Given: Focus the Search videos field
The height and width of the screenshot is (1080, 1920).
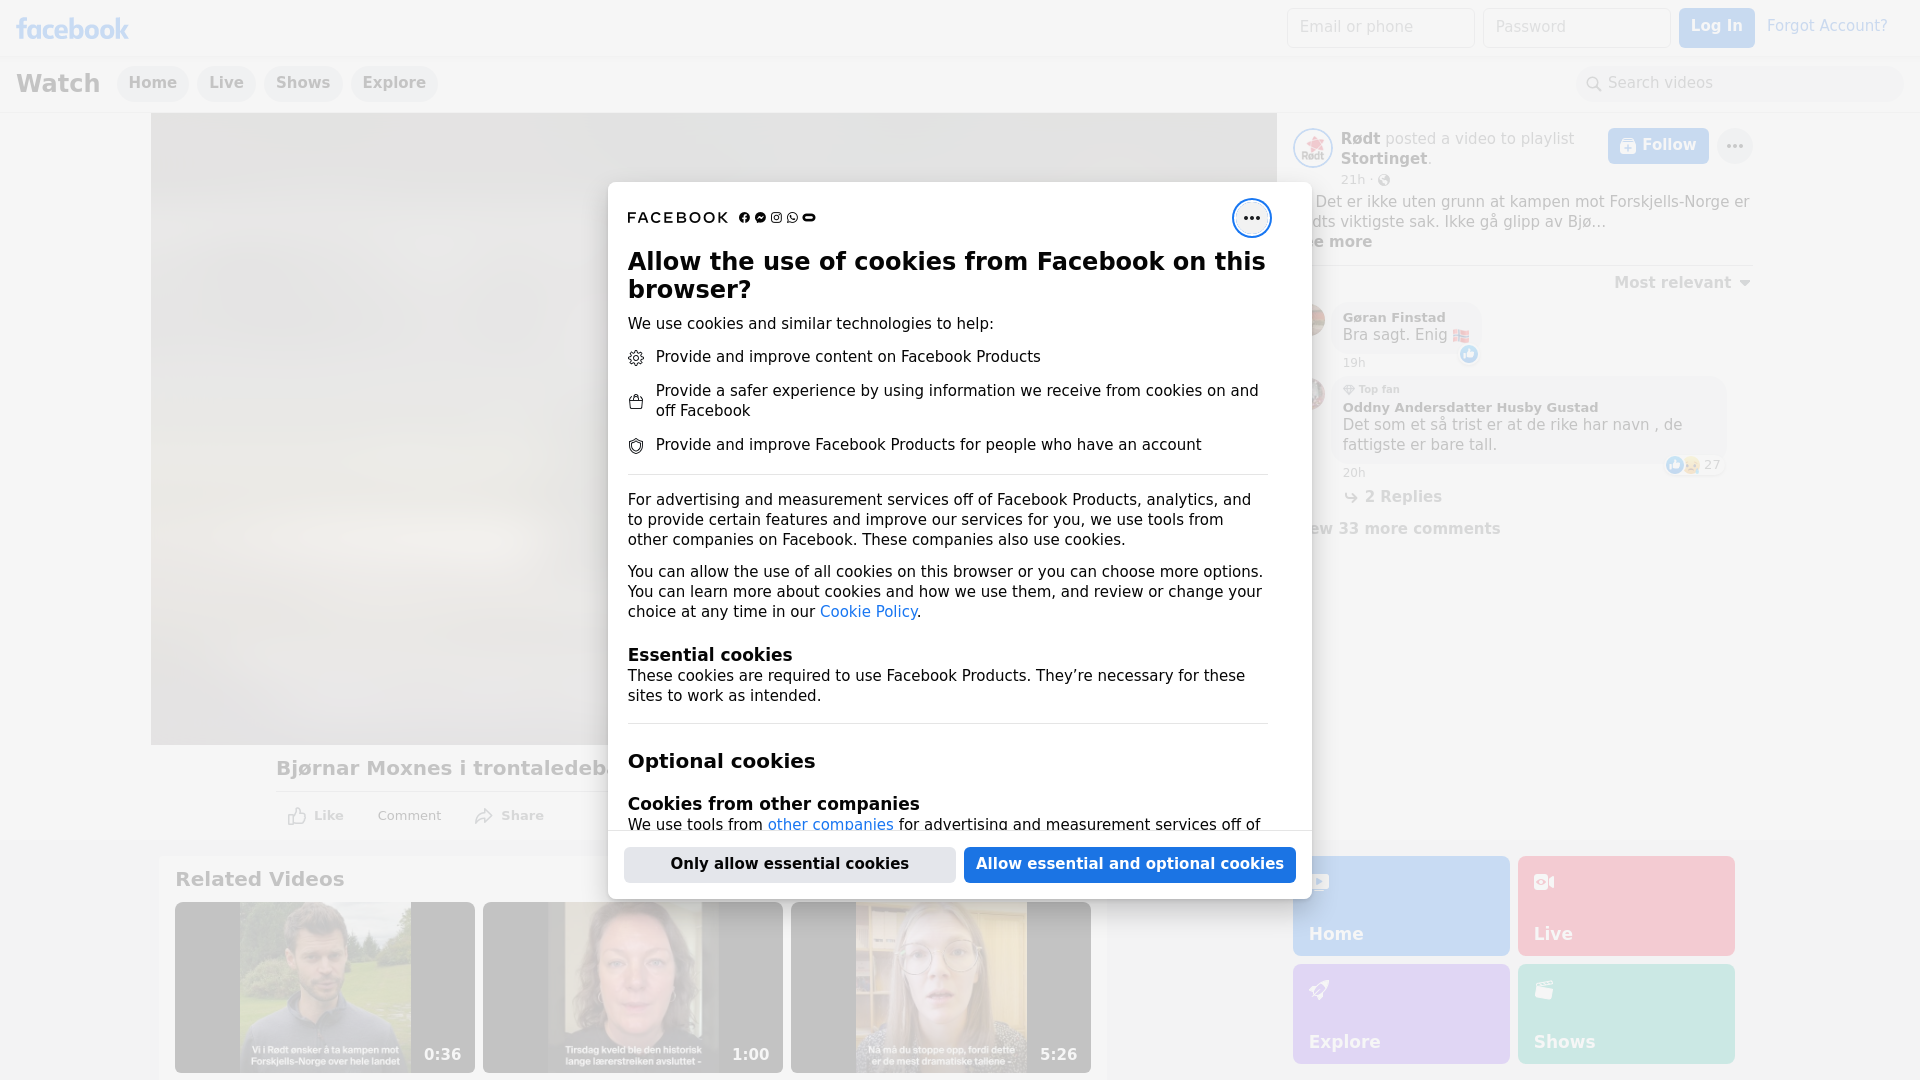Looking at the screenshot, I should coord(1740,84).
